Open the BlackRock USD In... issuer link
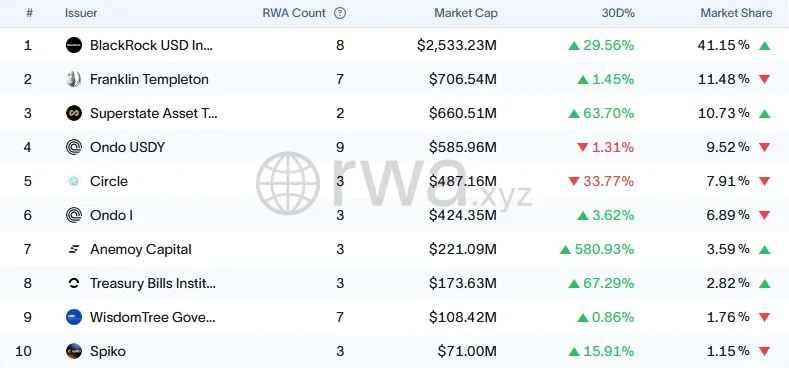 click(x=151, y=45)
